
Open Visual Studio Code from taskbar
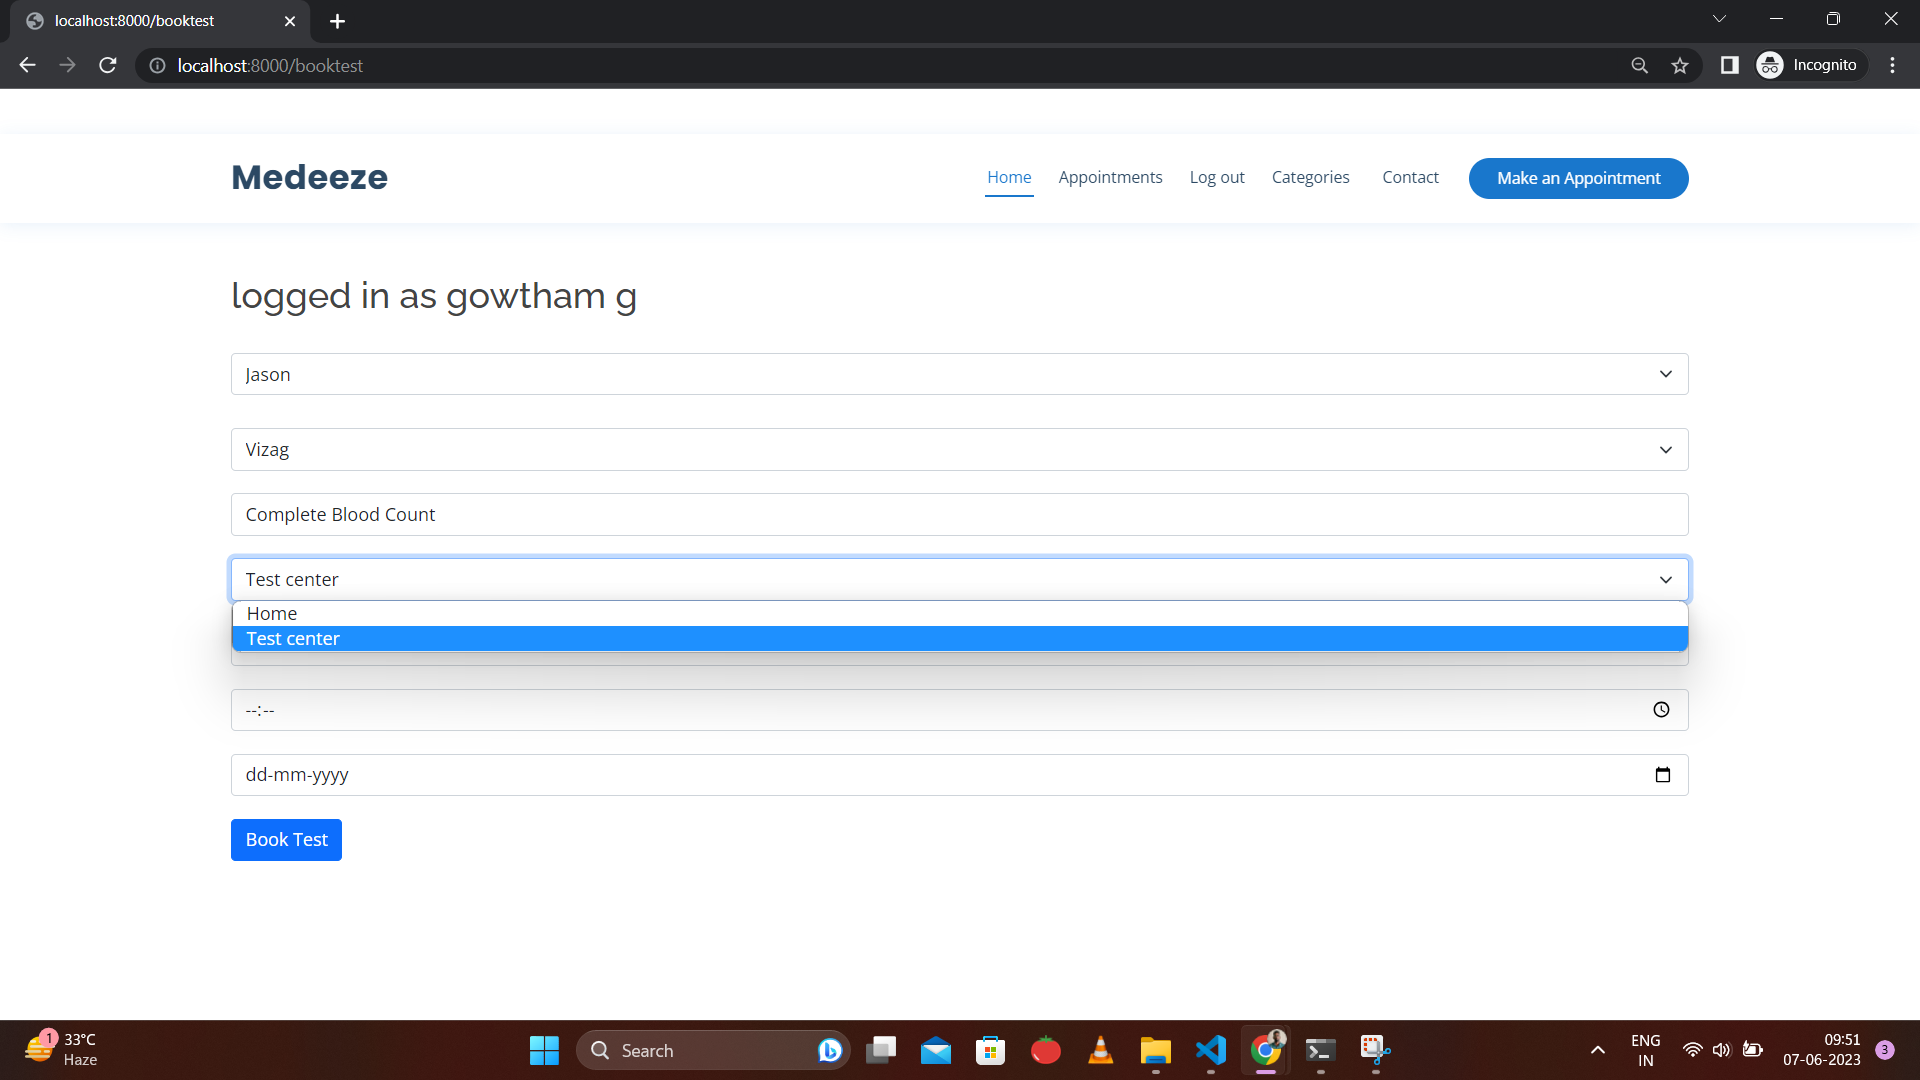tap(1210, 1050)
